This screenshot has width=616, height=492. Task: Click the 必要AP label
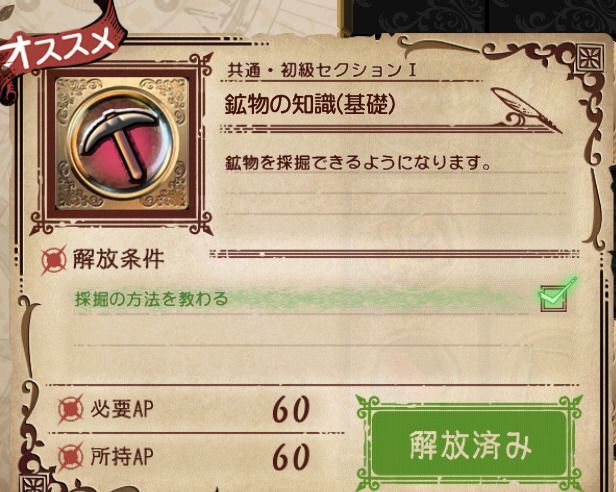[122, 409]
